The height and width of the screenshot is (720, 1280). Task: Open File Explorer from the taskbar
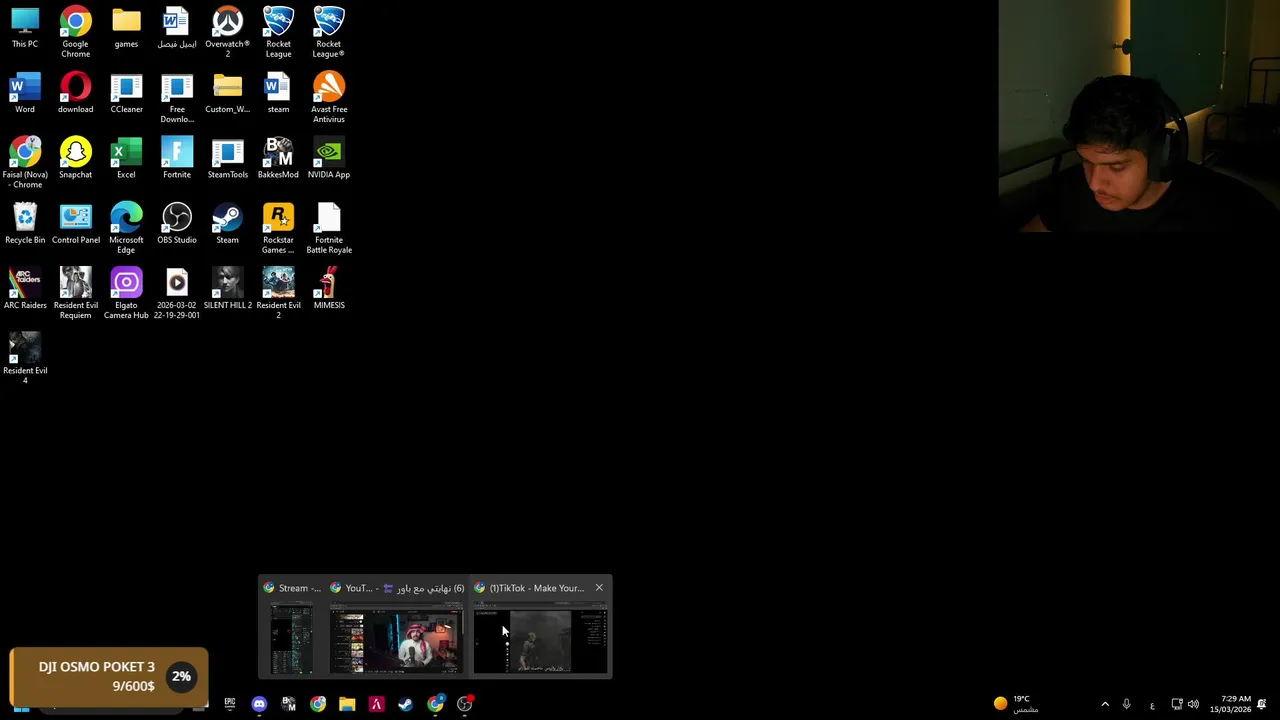pos(347,704)
